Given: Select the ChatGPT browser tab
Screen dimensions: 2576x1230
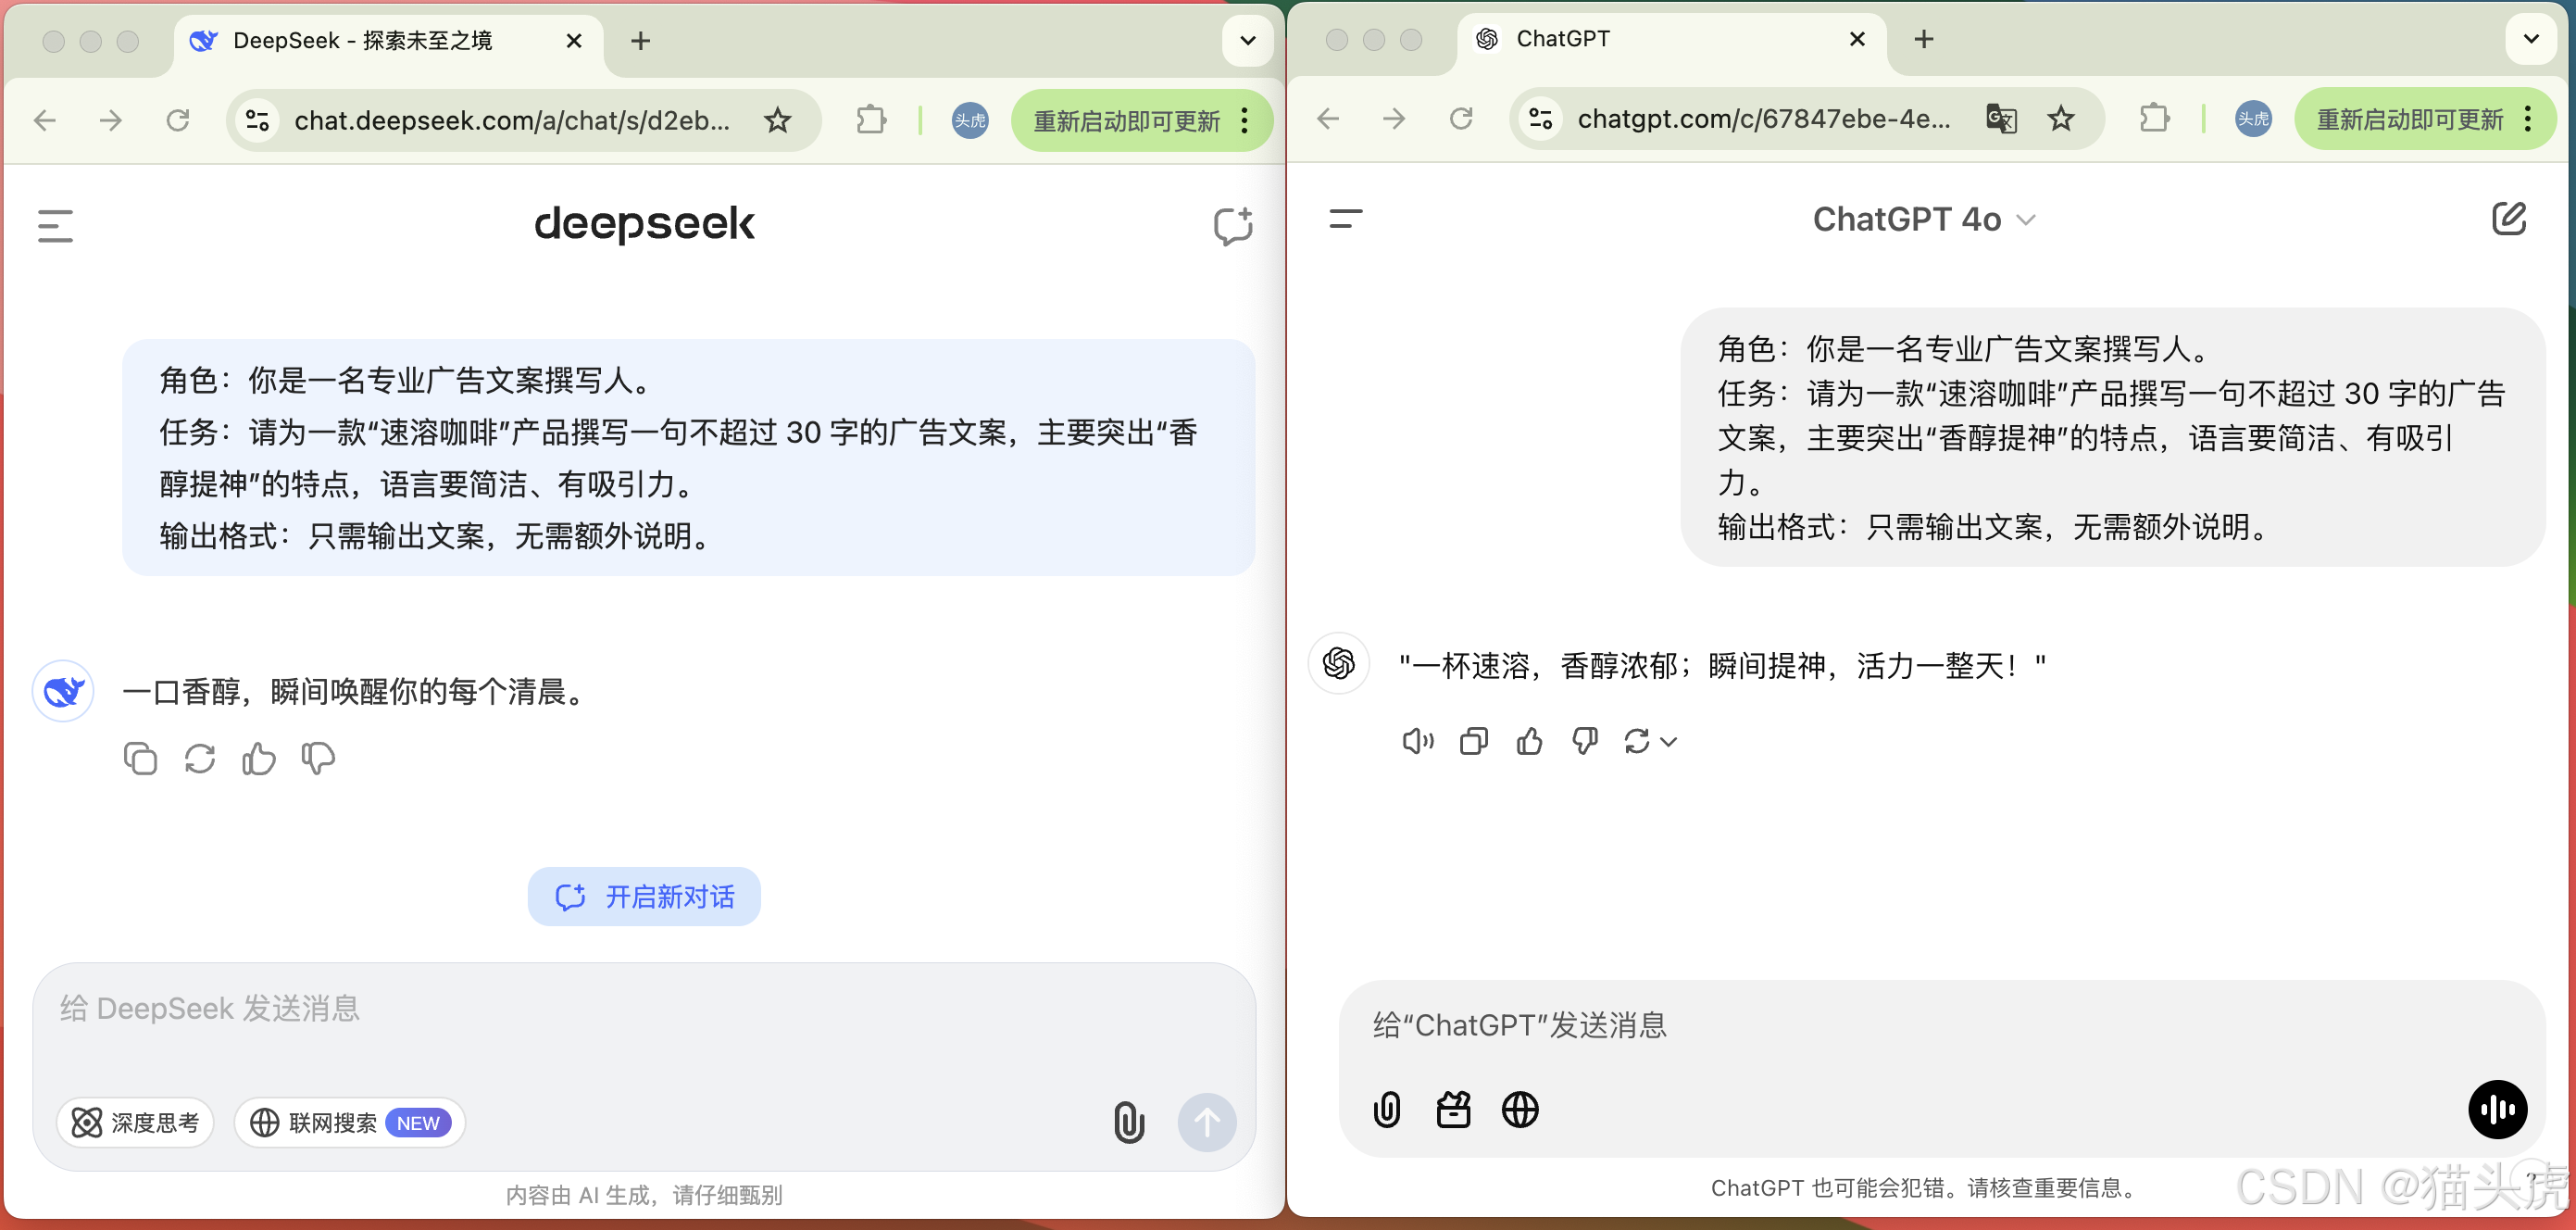Looking at the screenshot, I should (x=1672, y=39).
